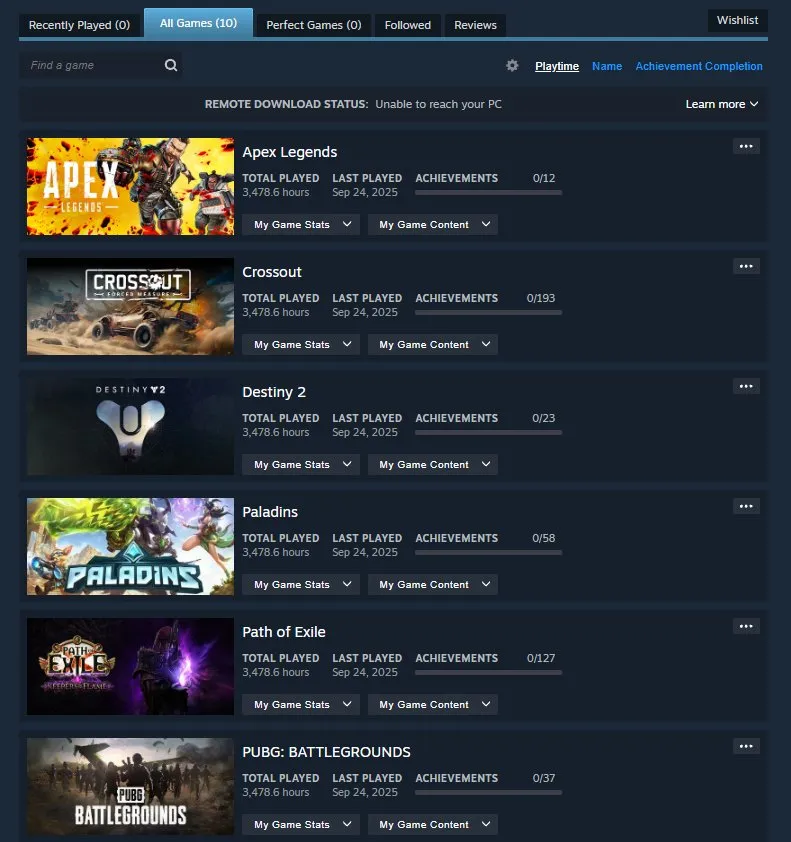791x842 pixels.
Task: Click the PUBG 0/37 achievements count
Action: click(x=544, y=778)
